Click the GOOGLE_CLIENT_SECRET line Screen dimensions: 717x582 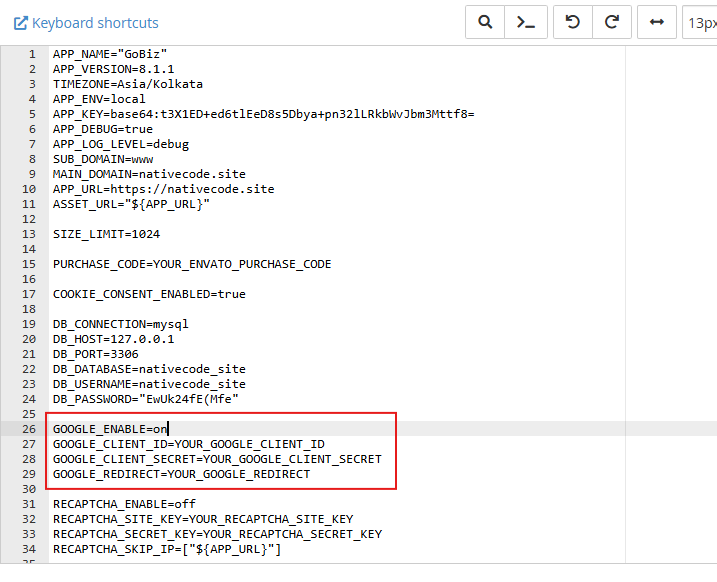[216, 459]
